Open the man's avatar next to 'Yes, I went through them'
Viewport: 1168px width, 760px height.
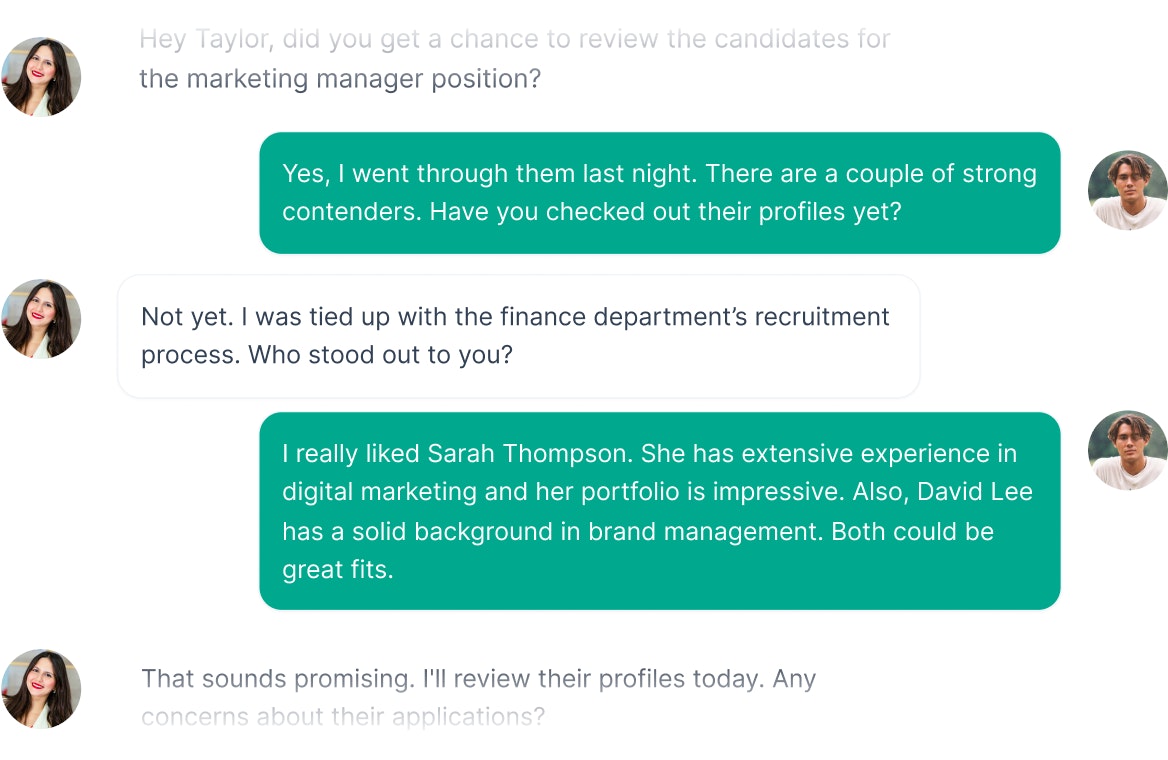pyautogui.click(x=1128, y=191)
